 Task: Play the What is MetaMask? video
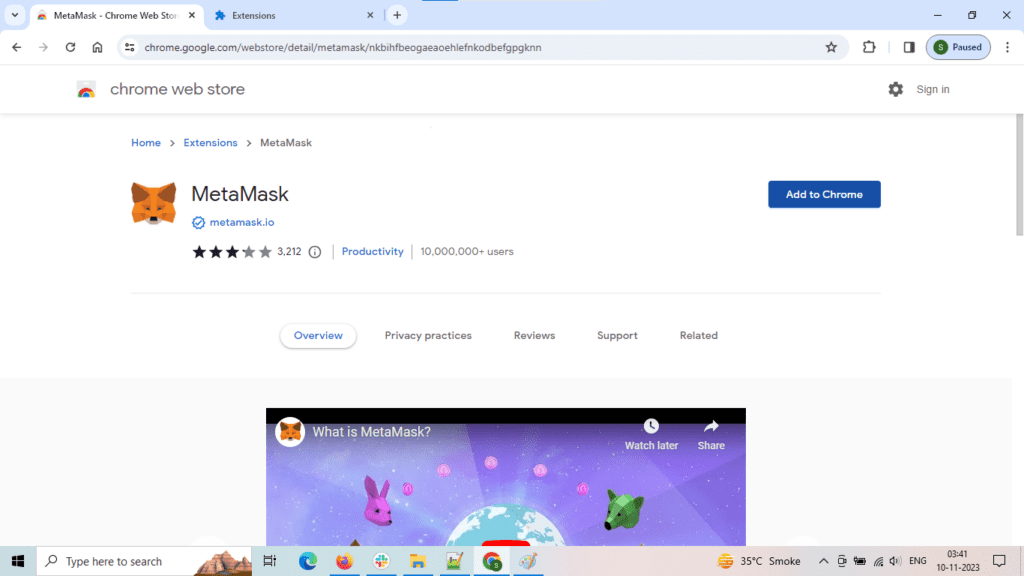tap(505, 541)
